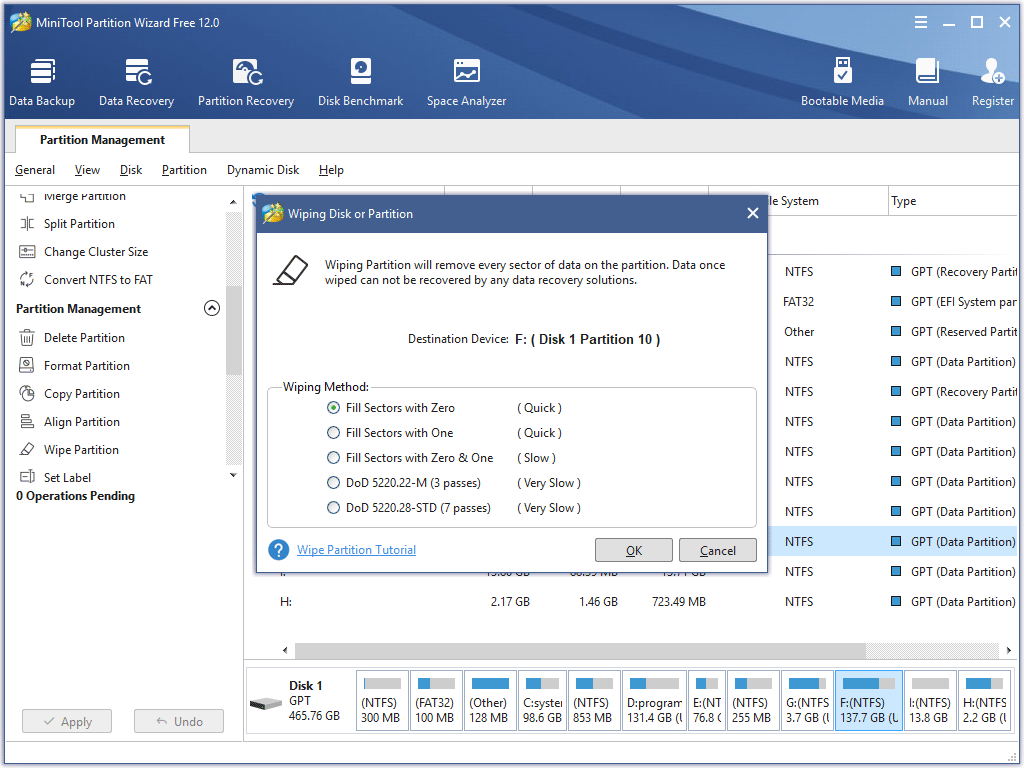Viewport: 1024px width, 768px height.
Task: Select DoD 5220.28-STD (7 passes) method
Action: 333,508
